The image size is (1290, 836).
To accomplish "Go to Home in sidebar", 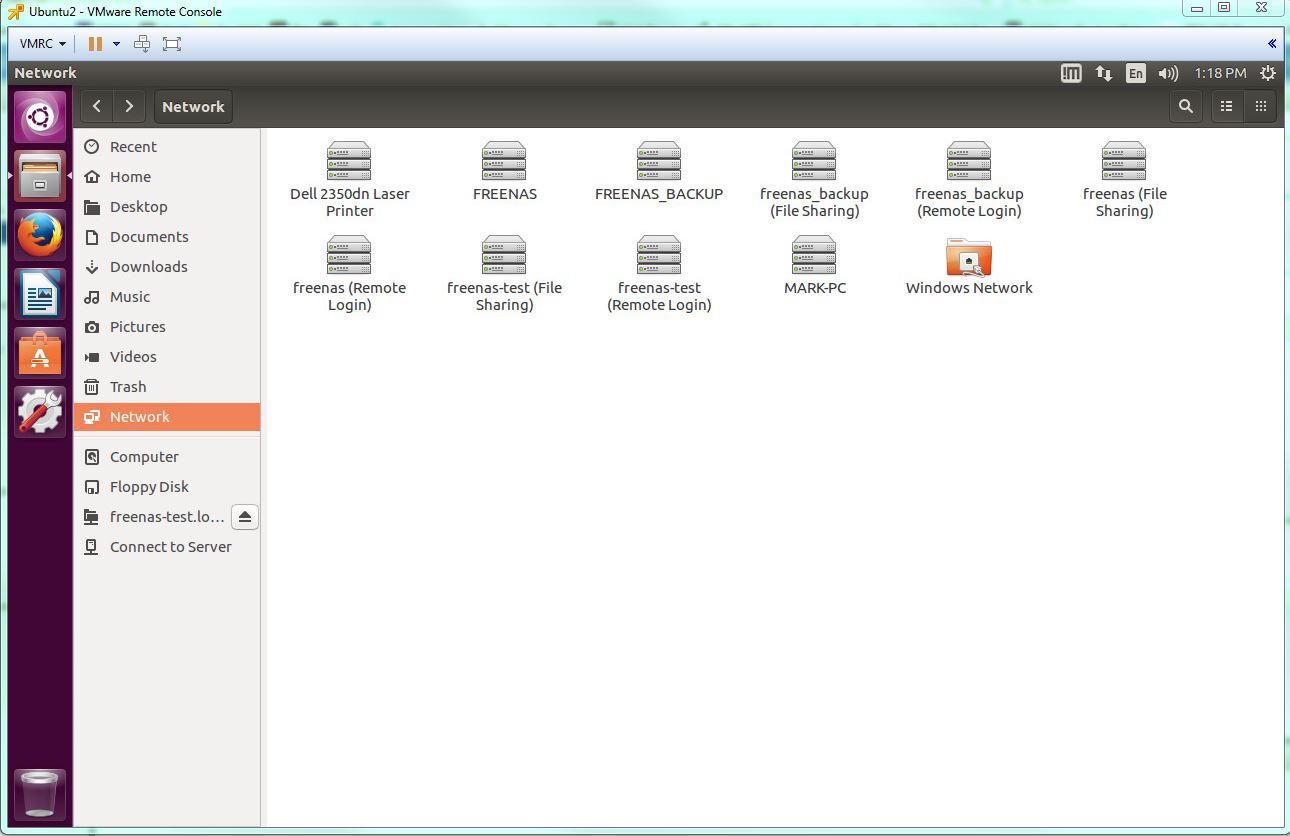I will 166,177.
